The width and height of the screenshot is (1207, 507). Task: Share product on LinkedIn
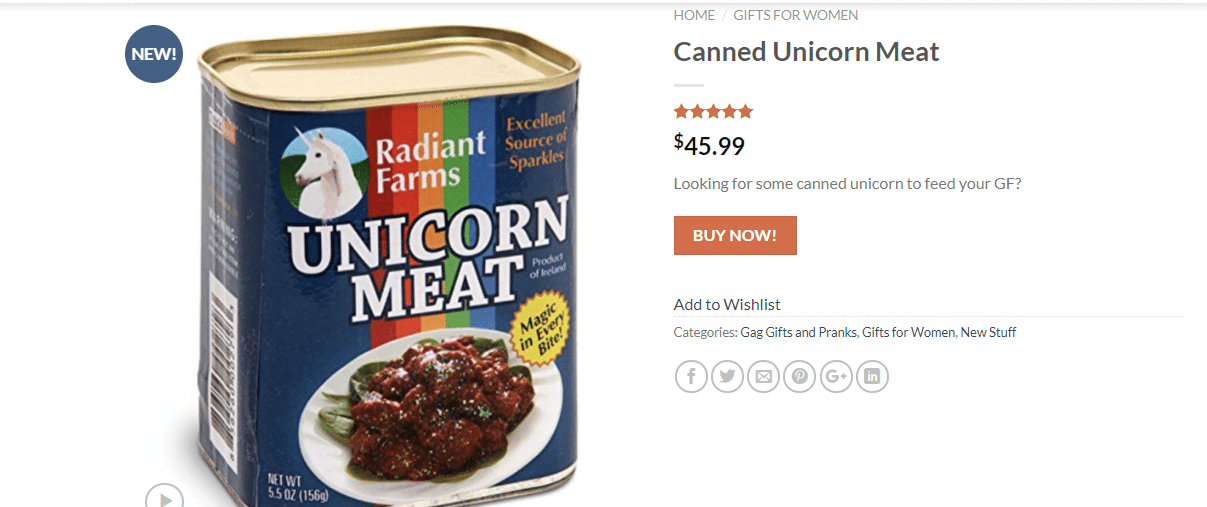click(x=872, y=376)
